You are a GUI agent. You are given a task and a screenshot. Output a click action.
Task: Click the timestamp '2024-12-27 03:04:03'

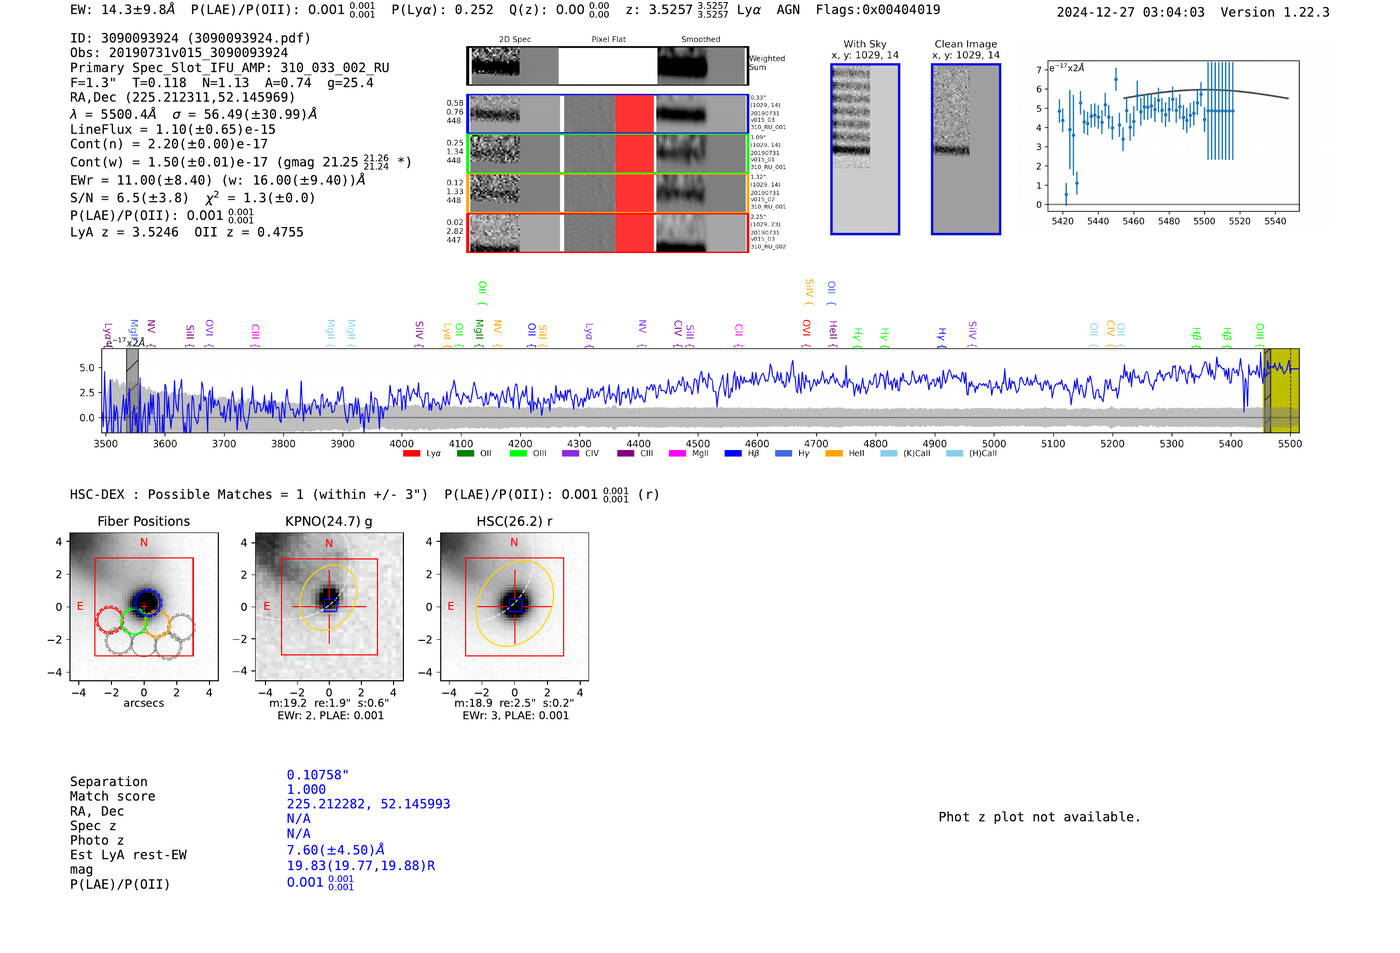pos(1131,12)
